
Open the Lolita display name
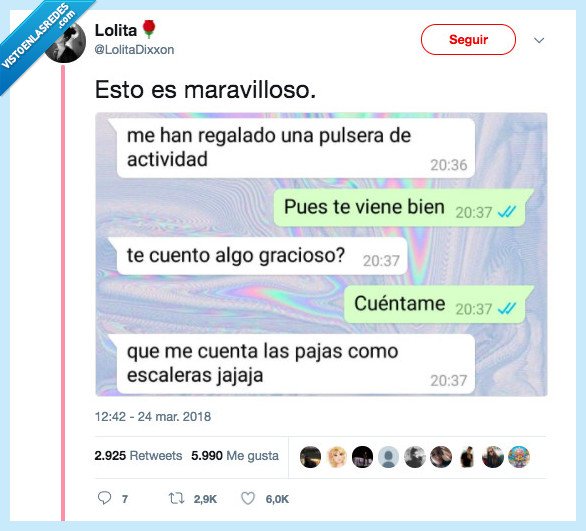click(x=116, y=30)
